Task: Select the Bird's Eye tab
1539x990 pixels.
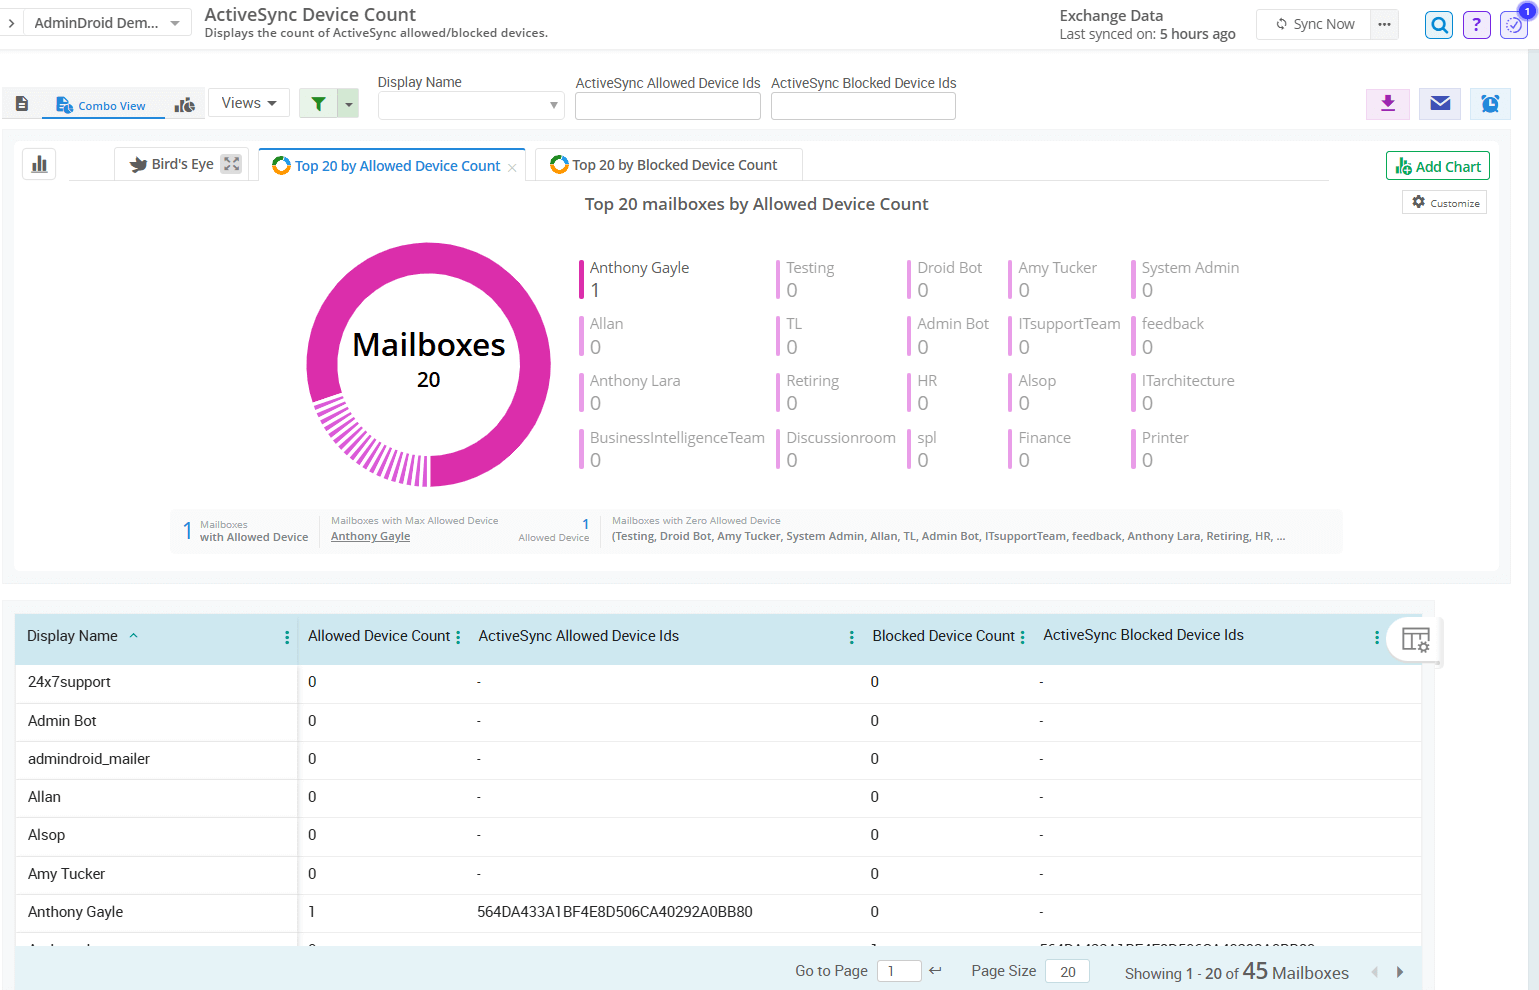Action: [180, 163]
